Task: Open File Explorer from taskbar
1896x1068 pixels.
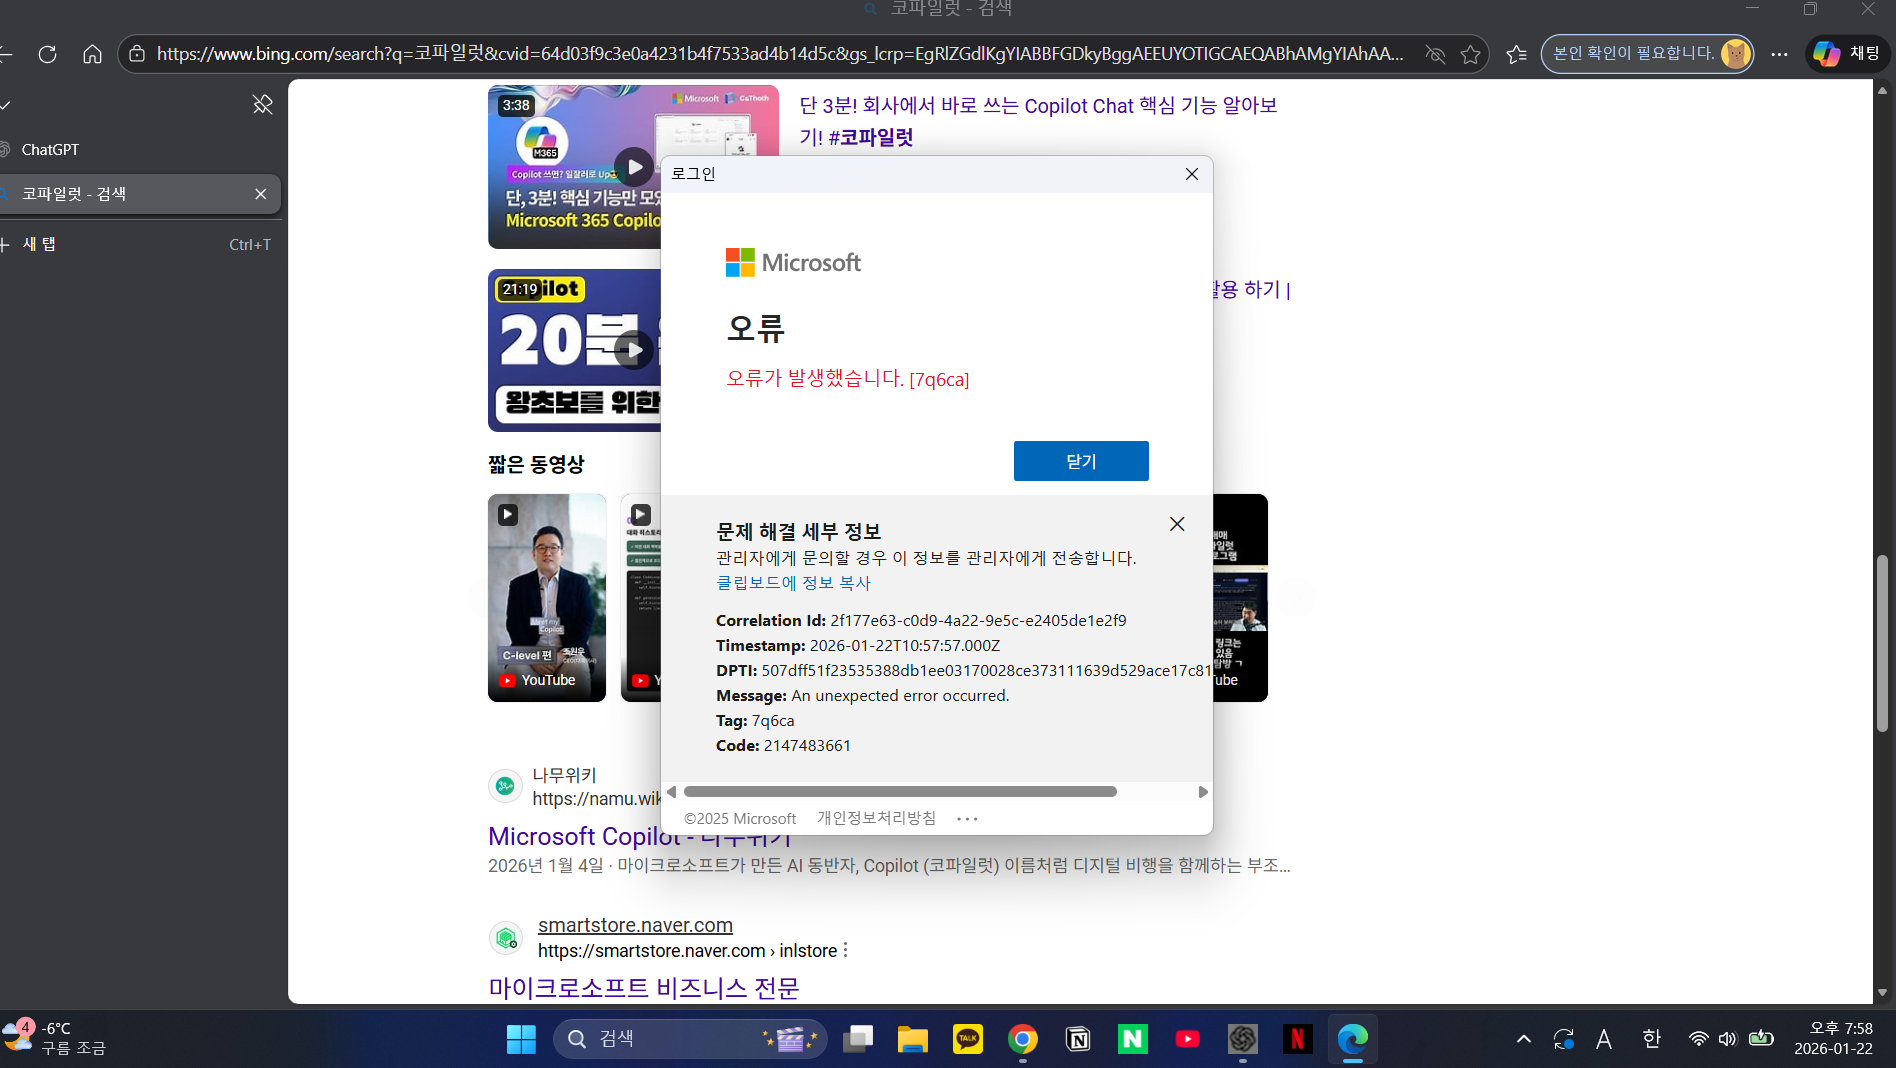Action: point(912,1039)
